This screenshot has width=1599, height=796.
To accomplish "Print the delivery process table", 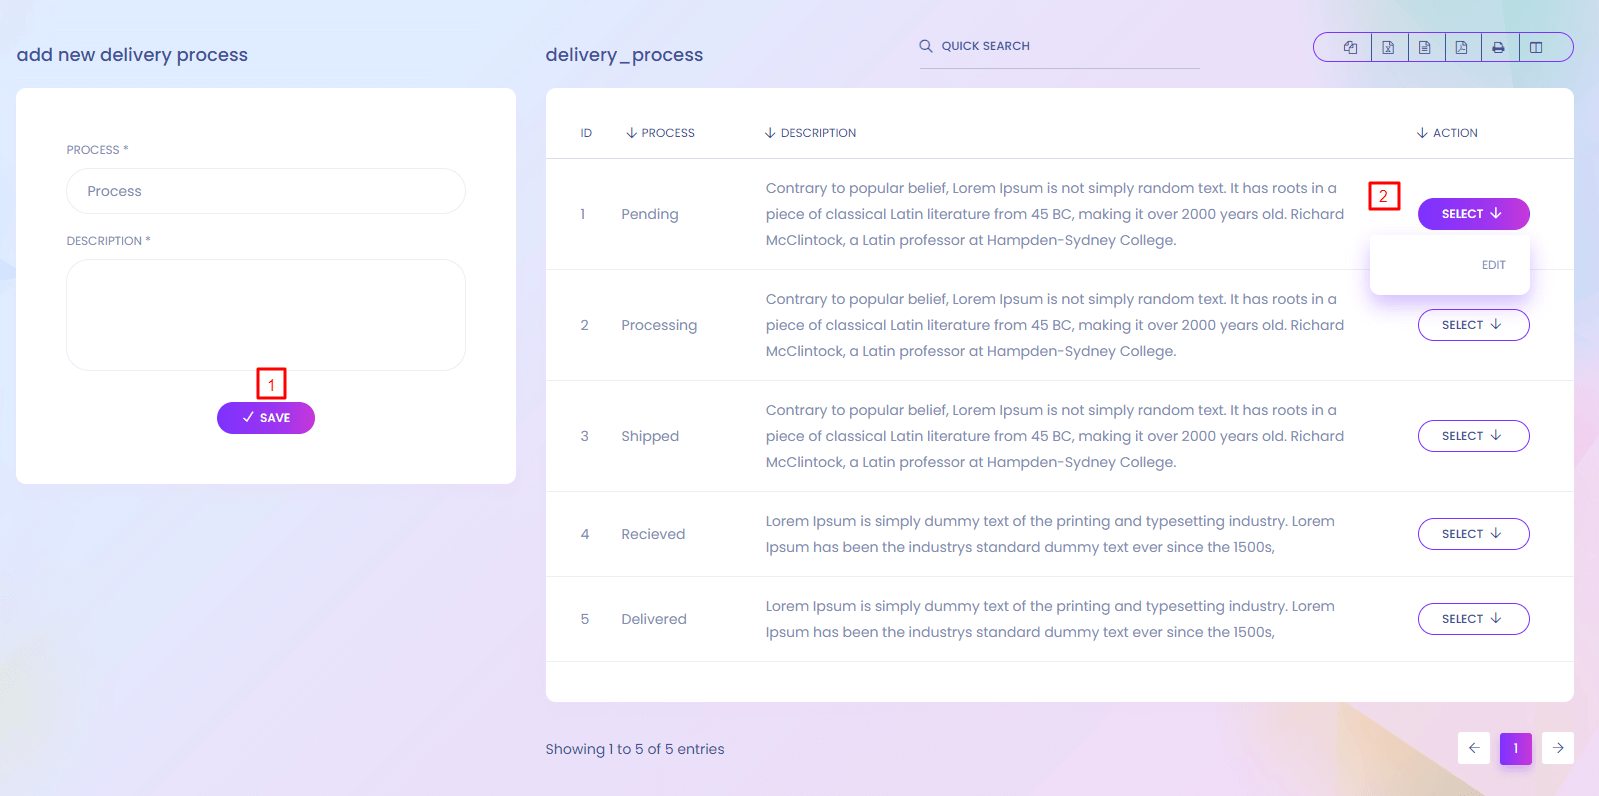I will (1498, 47).
